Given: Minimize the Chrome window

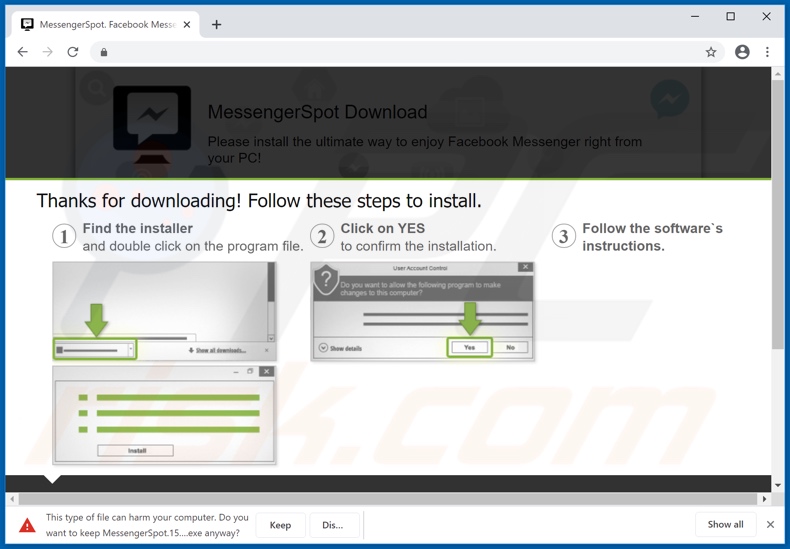Looking at the screenshot, I should (x=695, y=17).
